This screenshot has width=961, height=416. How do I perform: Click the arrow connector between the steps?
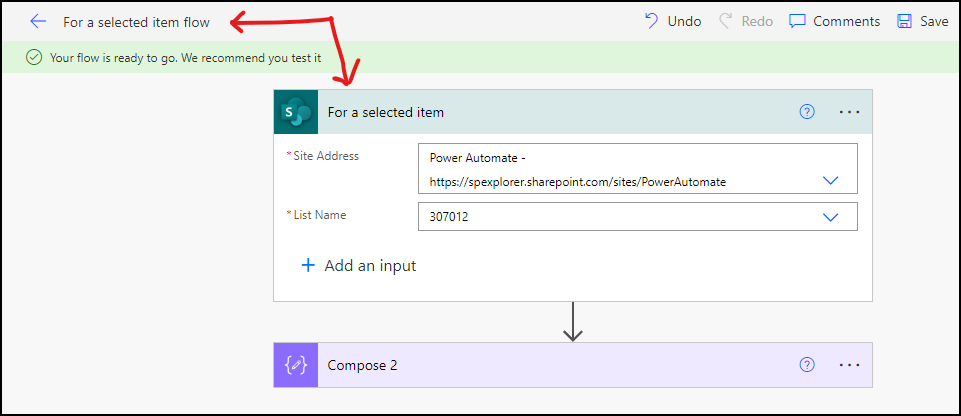(x=572, y=322)
